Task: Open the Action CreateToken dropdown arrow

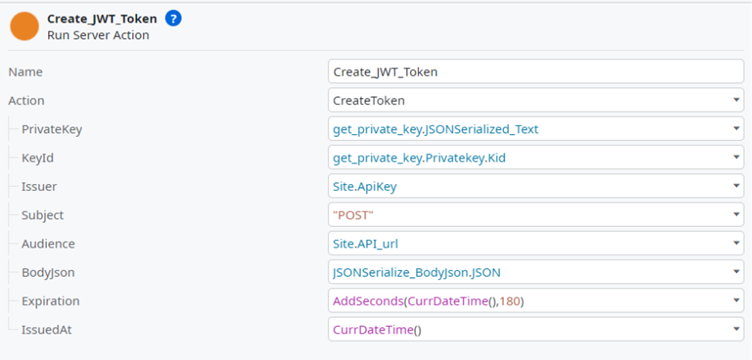Action: (x=736, y=100)
